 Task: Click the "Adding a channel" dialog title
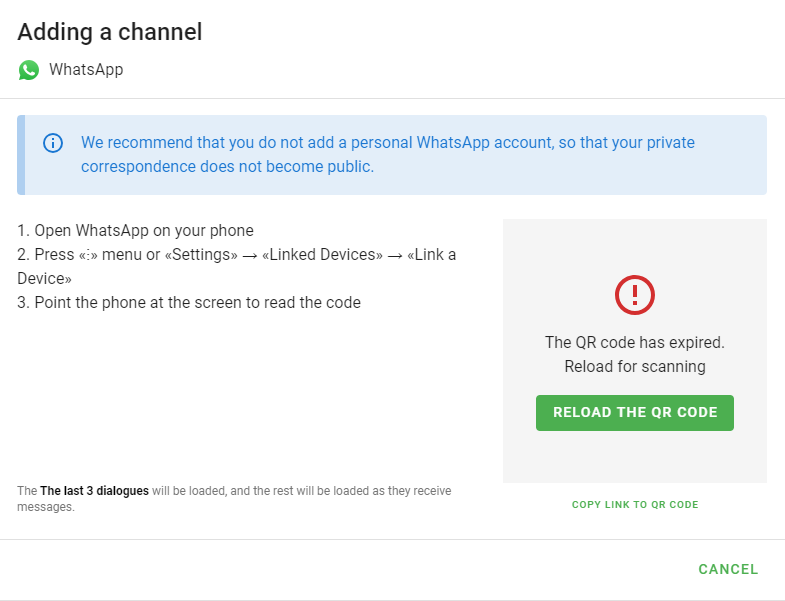click(x=110, y=32)
